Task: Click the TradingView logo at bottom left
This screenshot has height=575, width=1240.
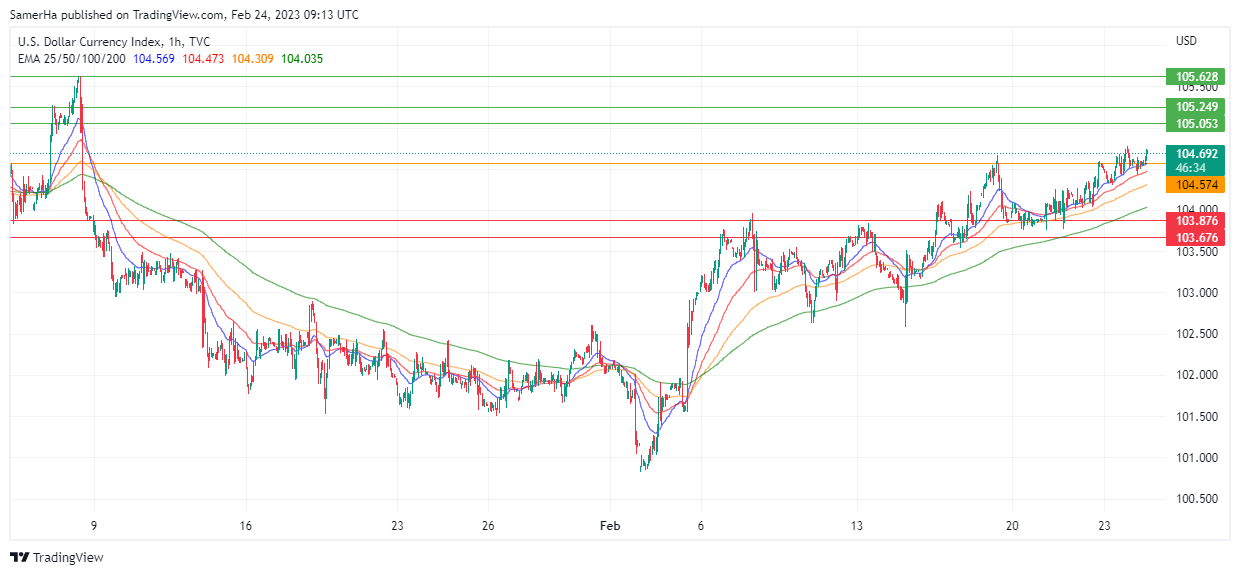Action: [57, 557]
